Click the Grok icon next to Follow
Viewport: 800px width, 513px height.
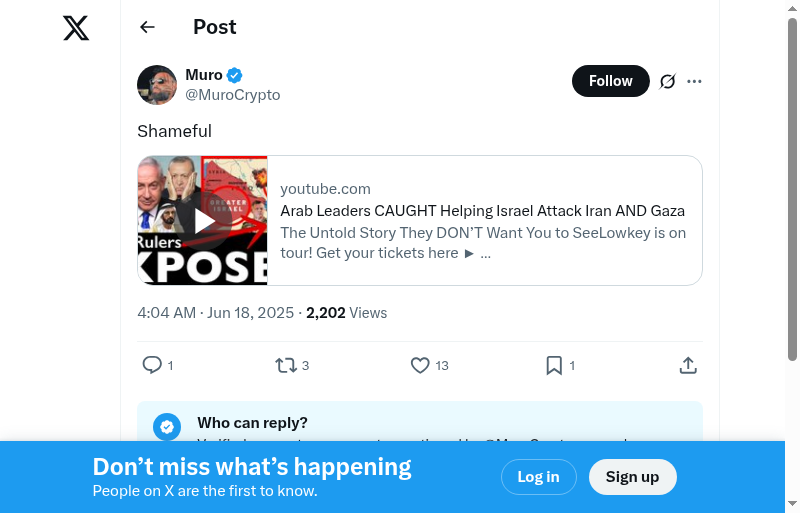(x=668, y=81)
